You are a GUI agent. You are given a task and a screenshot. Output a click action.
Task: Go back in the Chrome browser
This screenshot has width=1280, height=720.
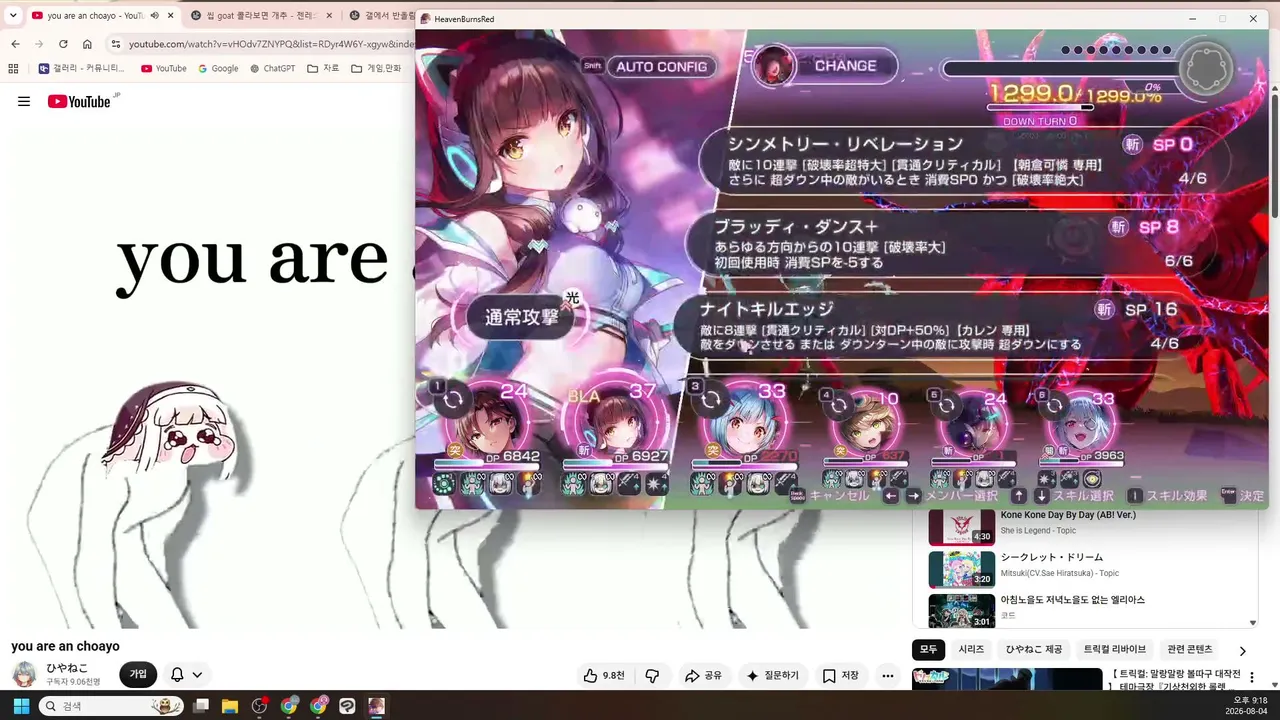pos(15,44)
